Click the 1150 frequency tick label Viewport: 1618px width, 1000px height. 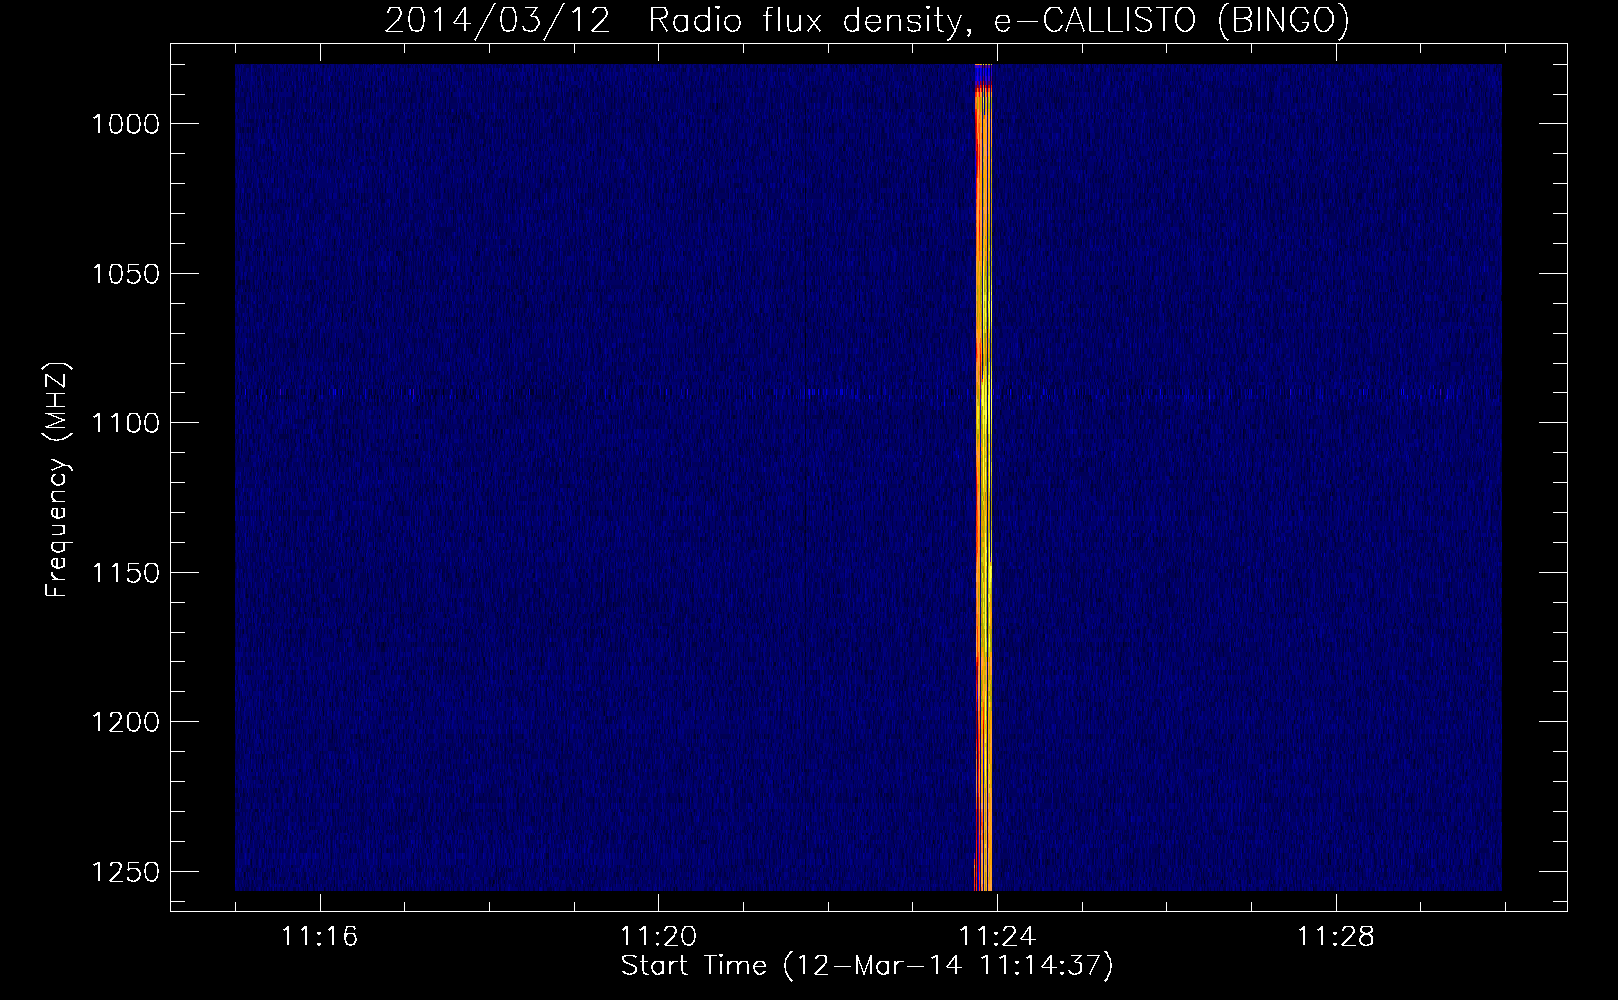click(x=125, y=573)
